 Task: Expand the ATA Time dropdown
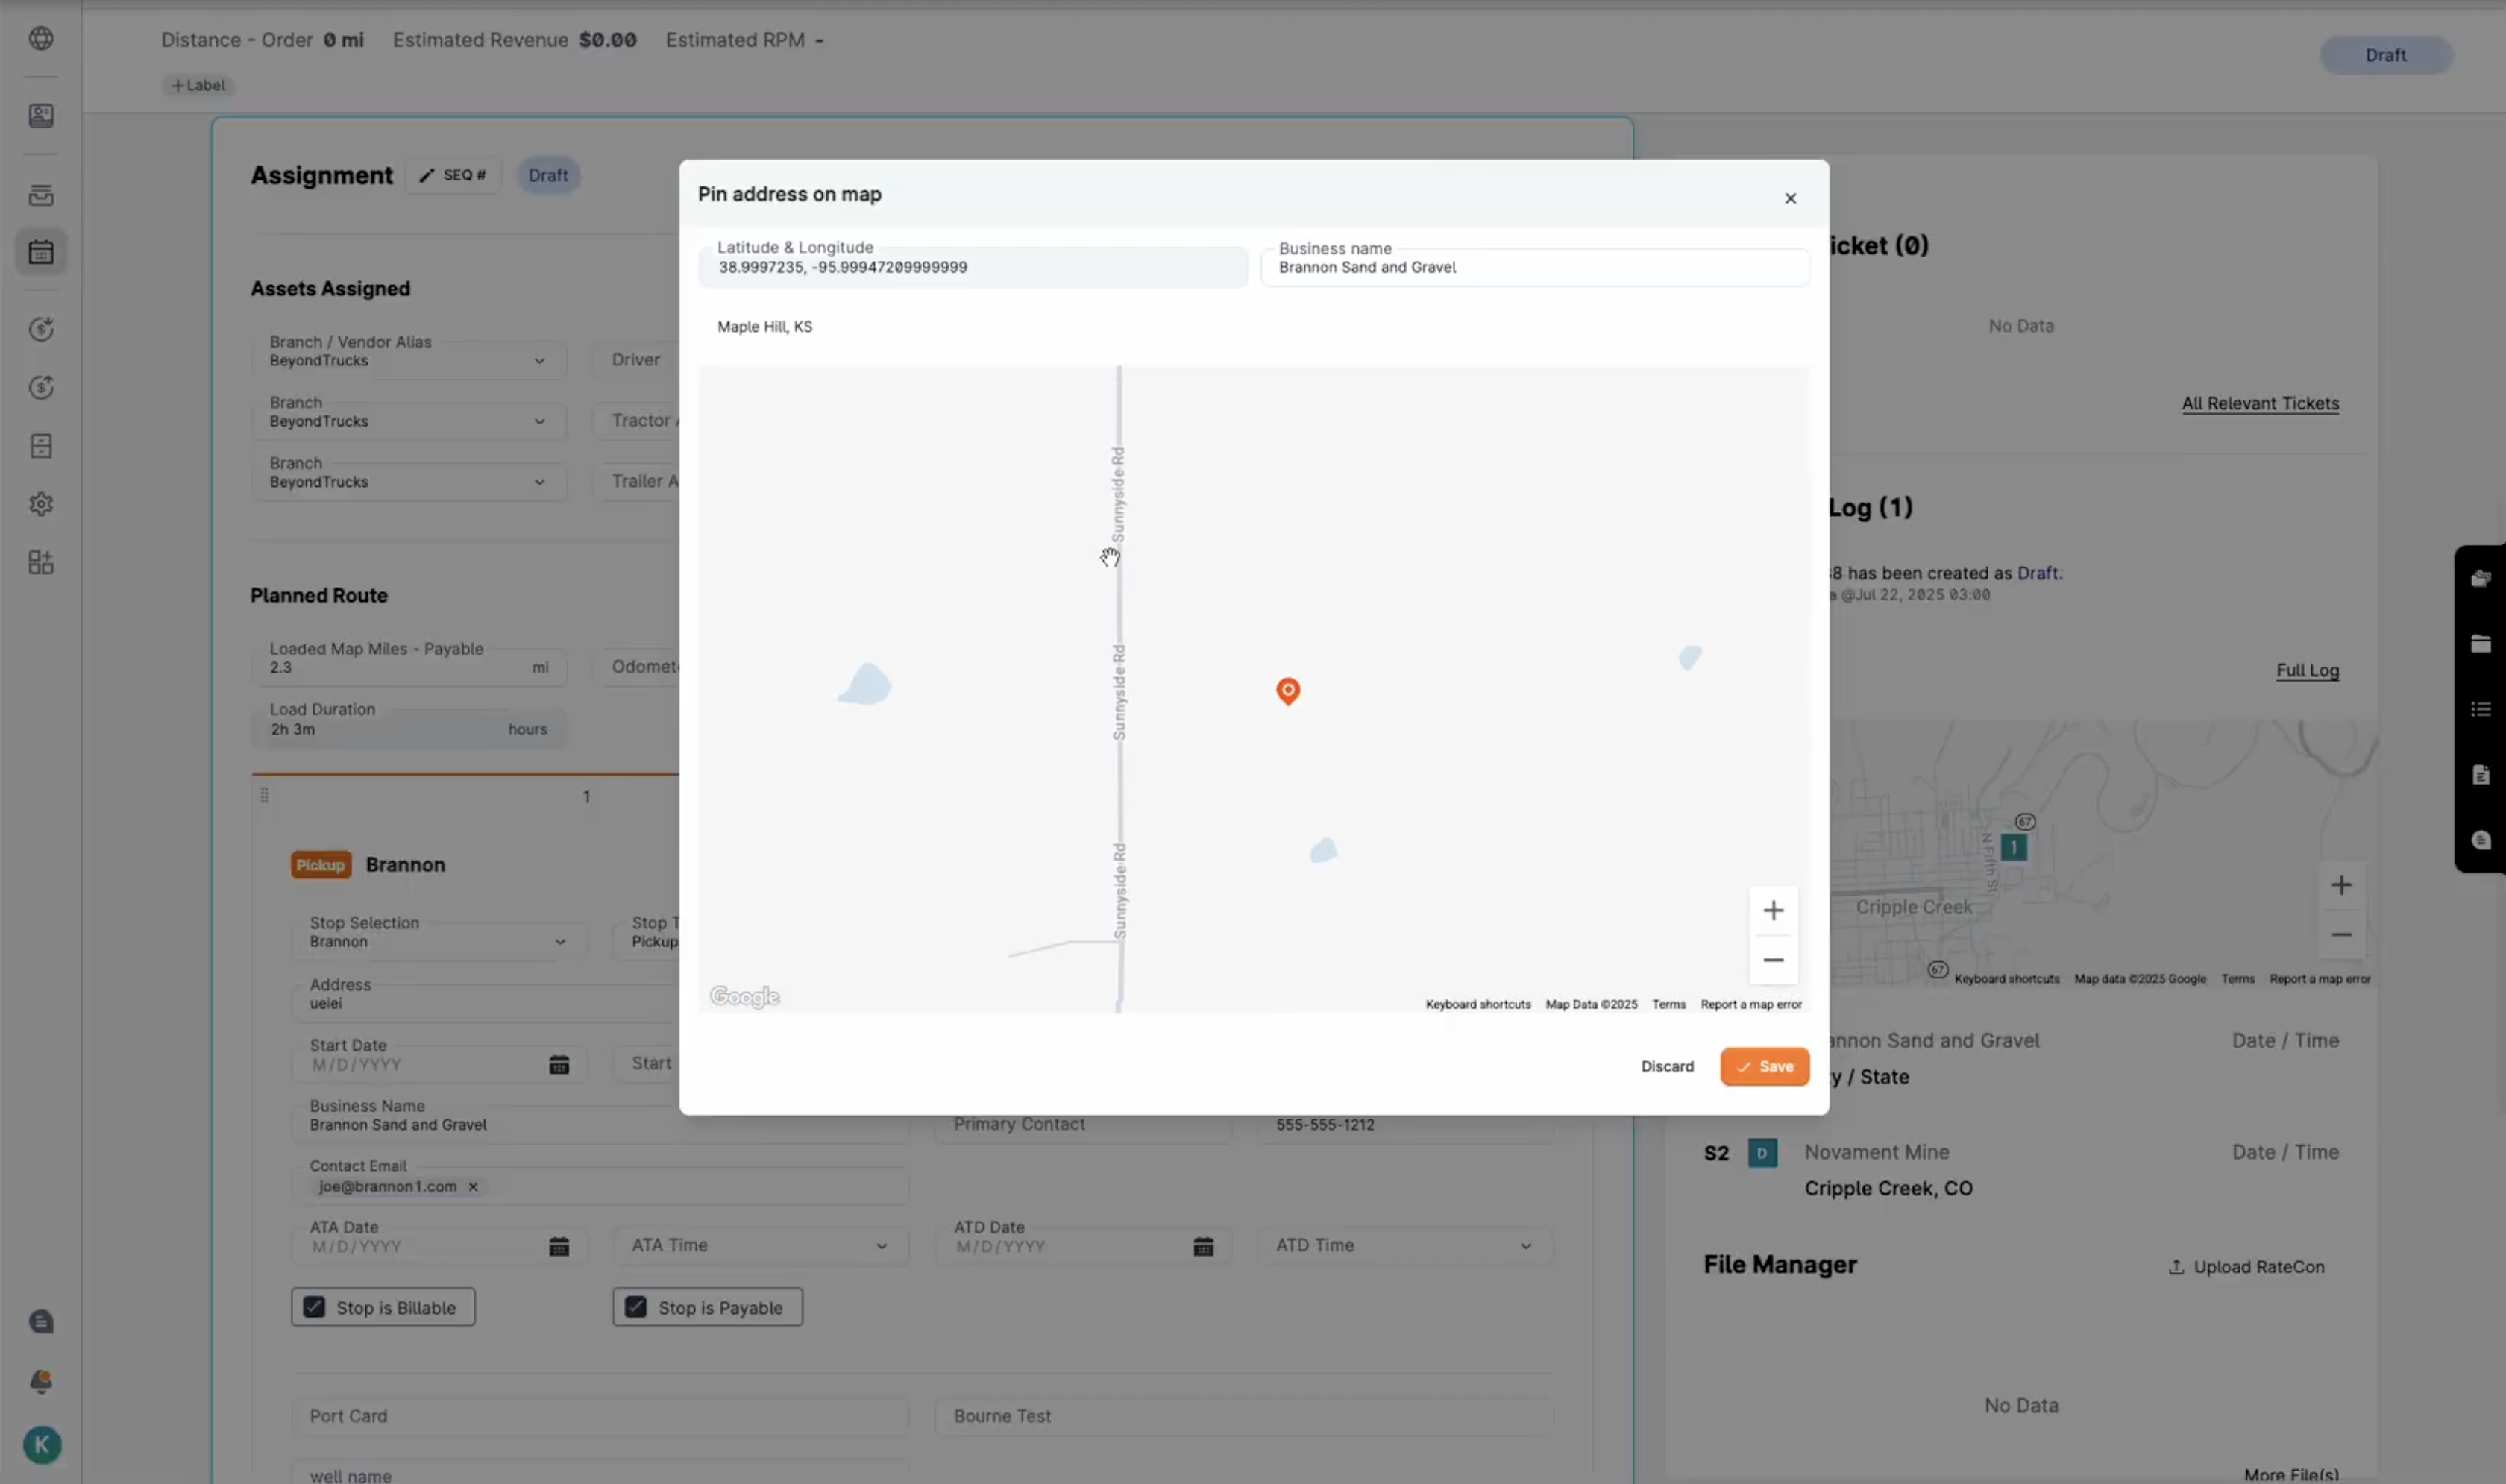(881, 1245)
